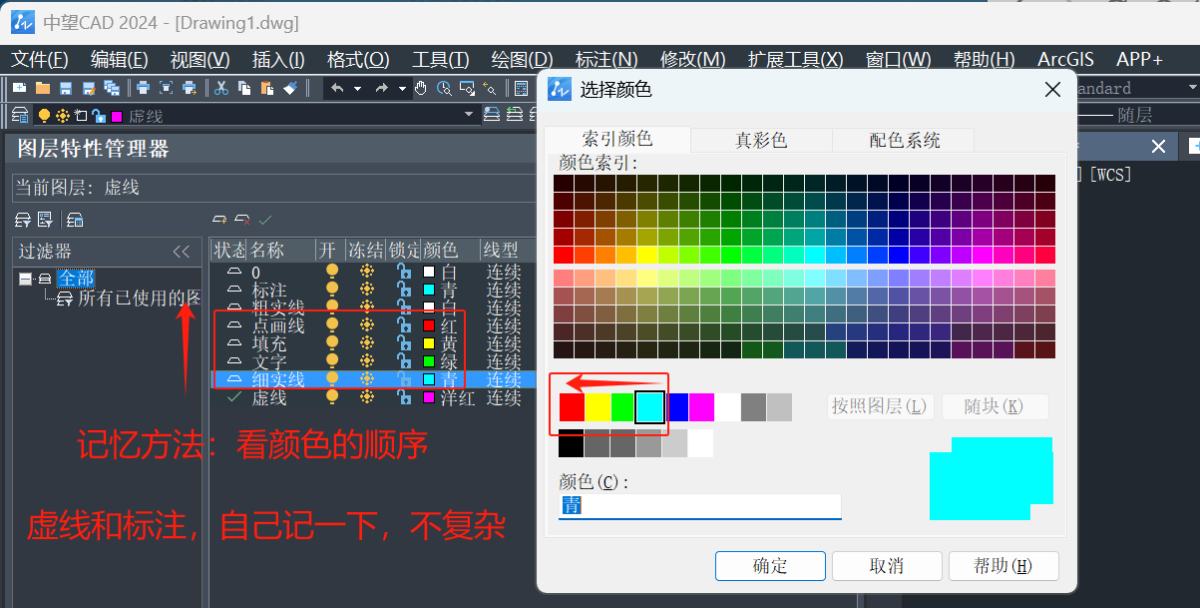Click the Delete Layer icon with red X
Screen dimensions: 1200x608
tap(242, 219)
